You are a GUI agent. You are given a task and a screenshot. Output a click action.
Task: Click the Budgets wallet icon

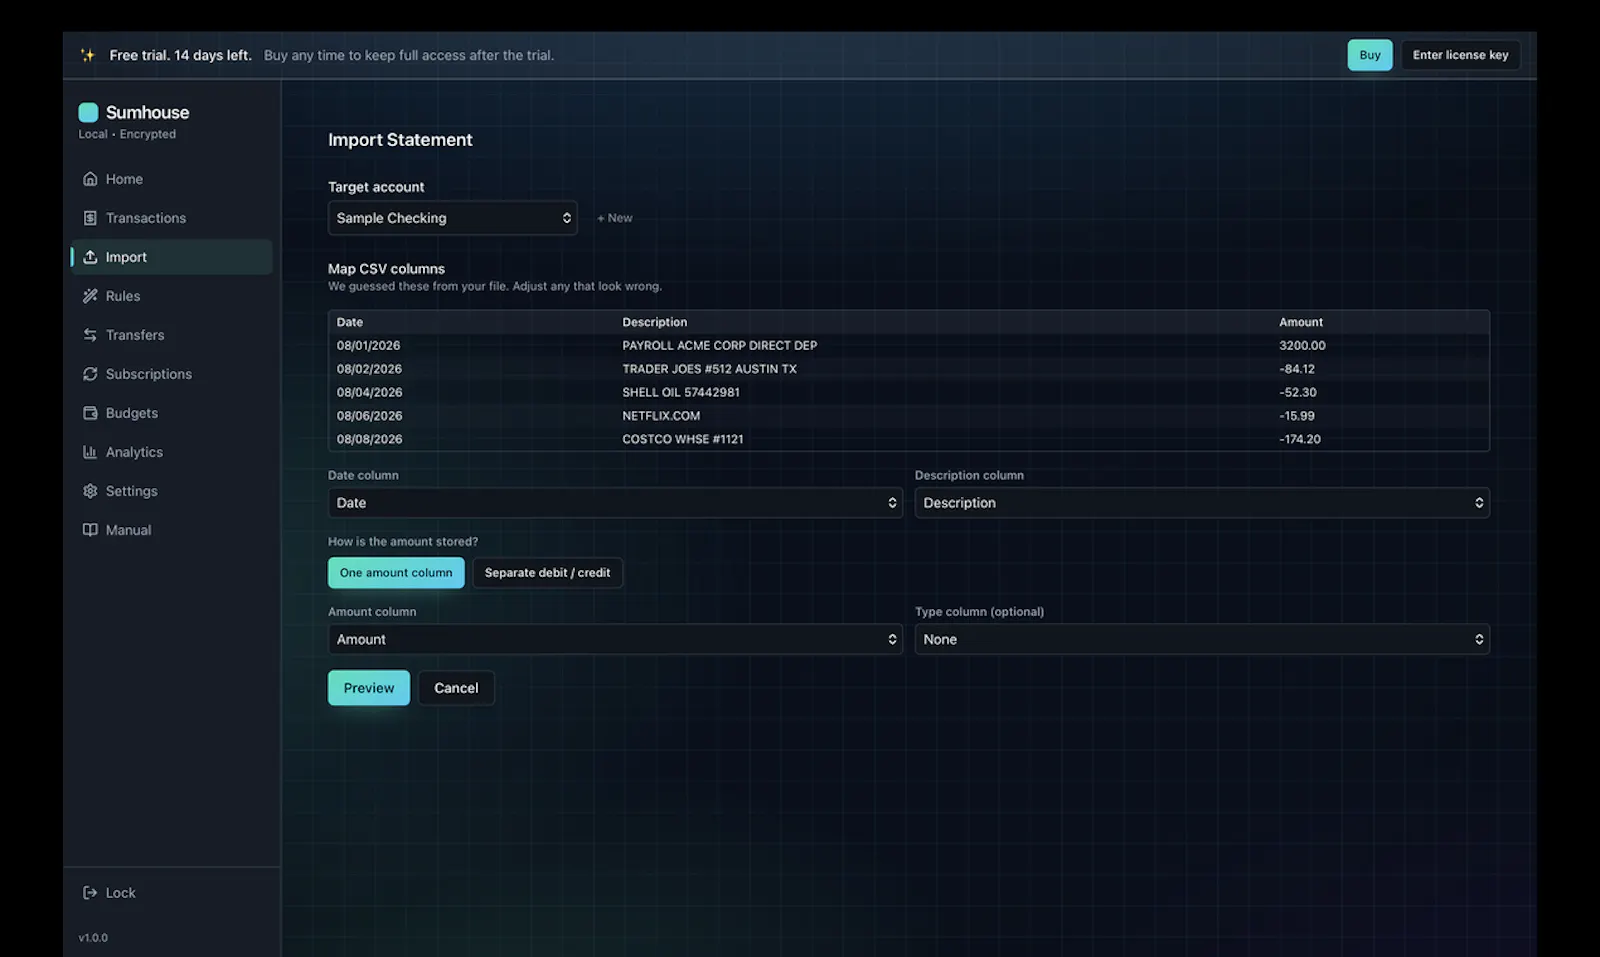tap(90, 413)
